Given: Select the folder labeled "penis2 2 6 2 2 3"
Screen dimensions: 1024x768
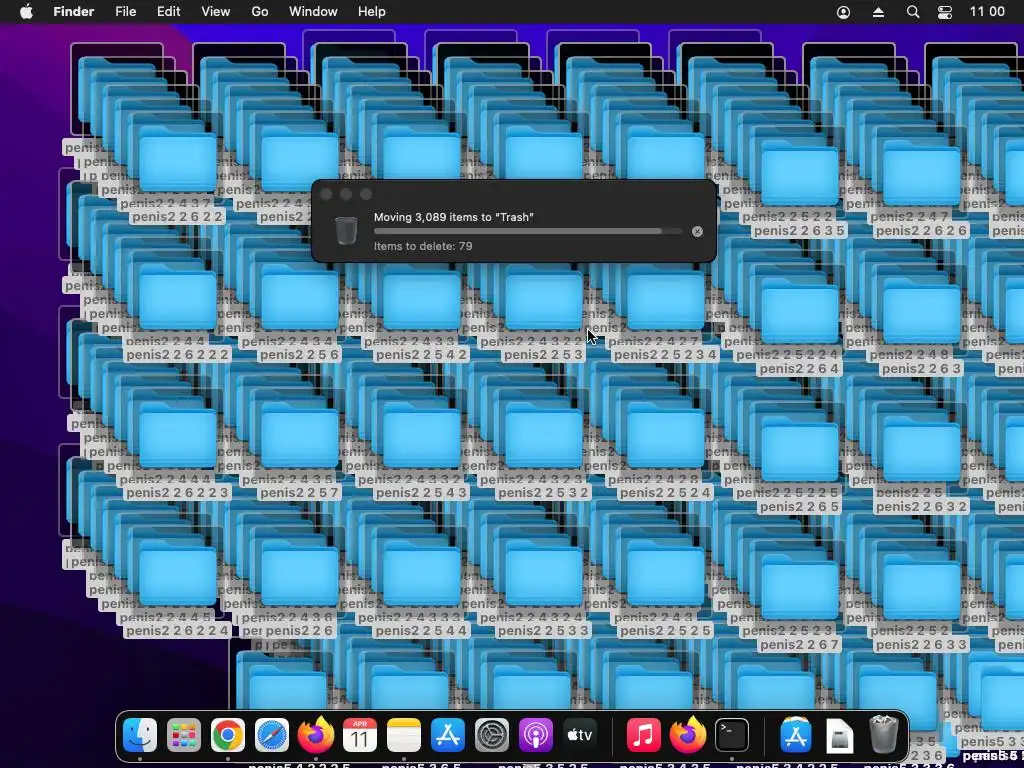Looking at the screenshot, I should [x=177, y=440].
